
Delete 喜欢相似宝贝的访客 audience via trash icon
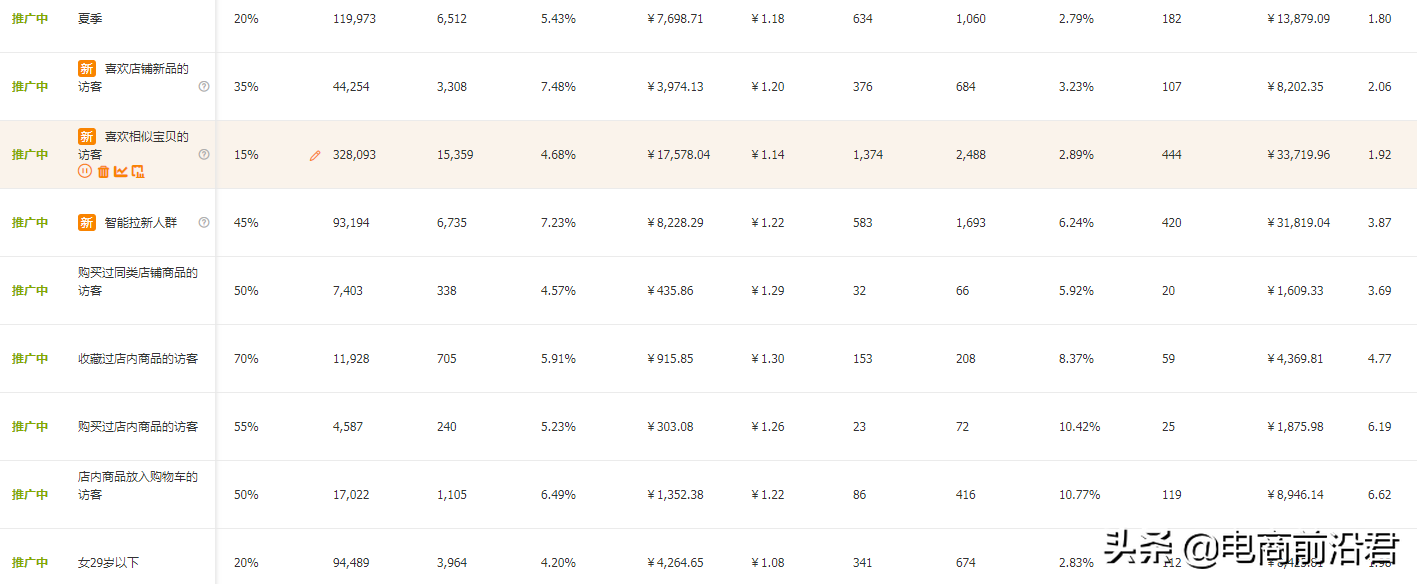(x=103, y=172)
